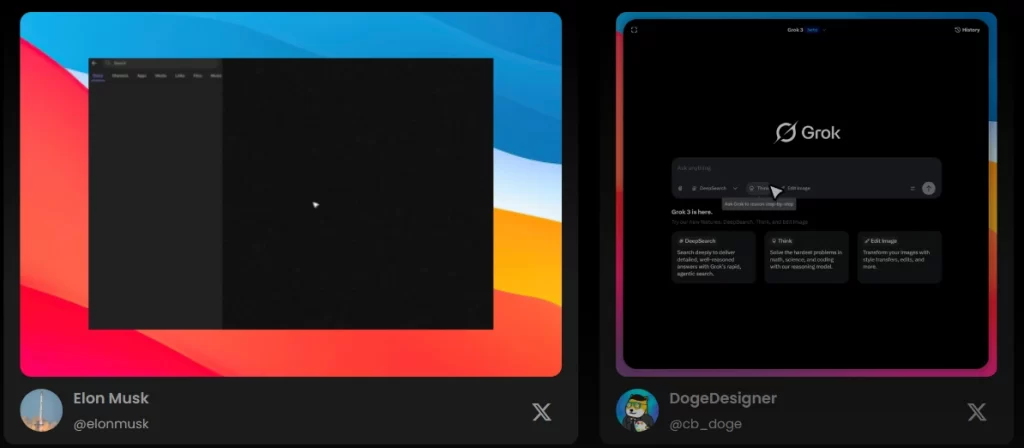Screen dimensions: 1024x448
Task: Click the attach paperclip icon in Grok input
Action: [681, 188]
